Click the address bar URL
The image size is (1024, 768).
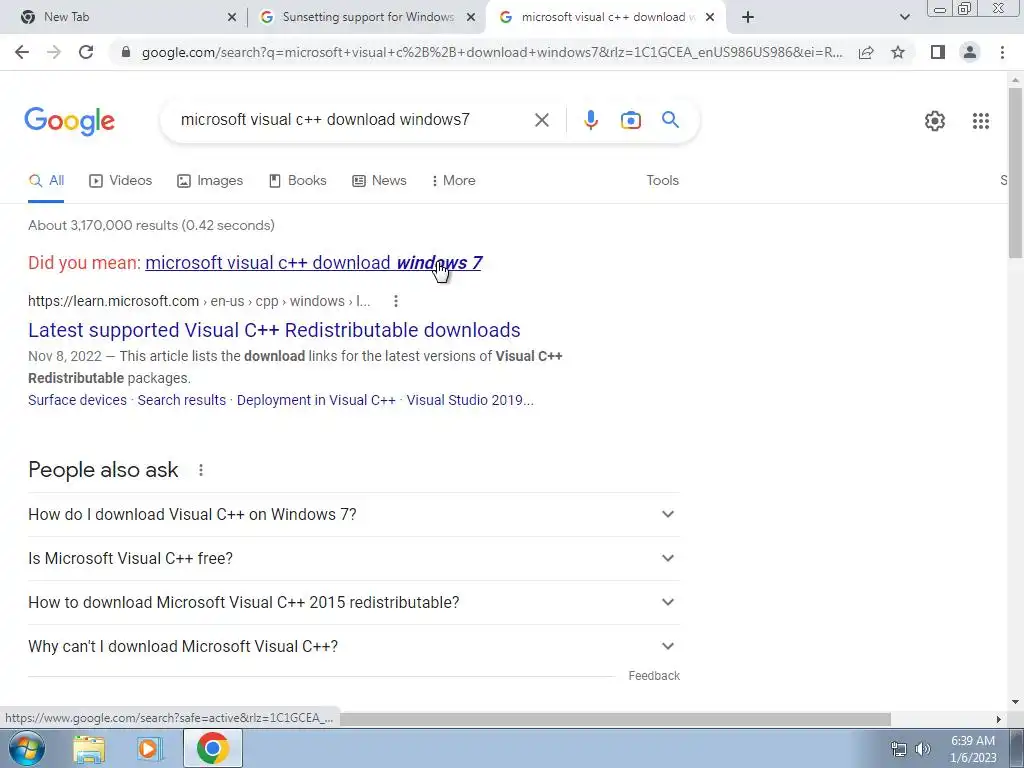[x=492, y=52]
